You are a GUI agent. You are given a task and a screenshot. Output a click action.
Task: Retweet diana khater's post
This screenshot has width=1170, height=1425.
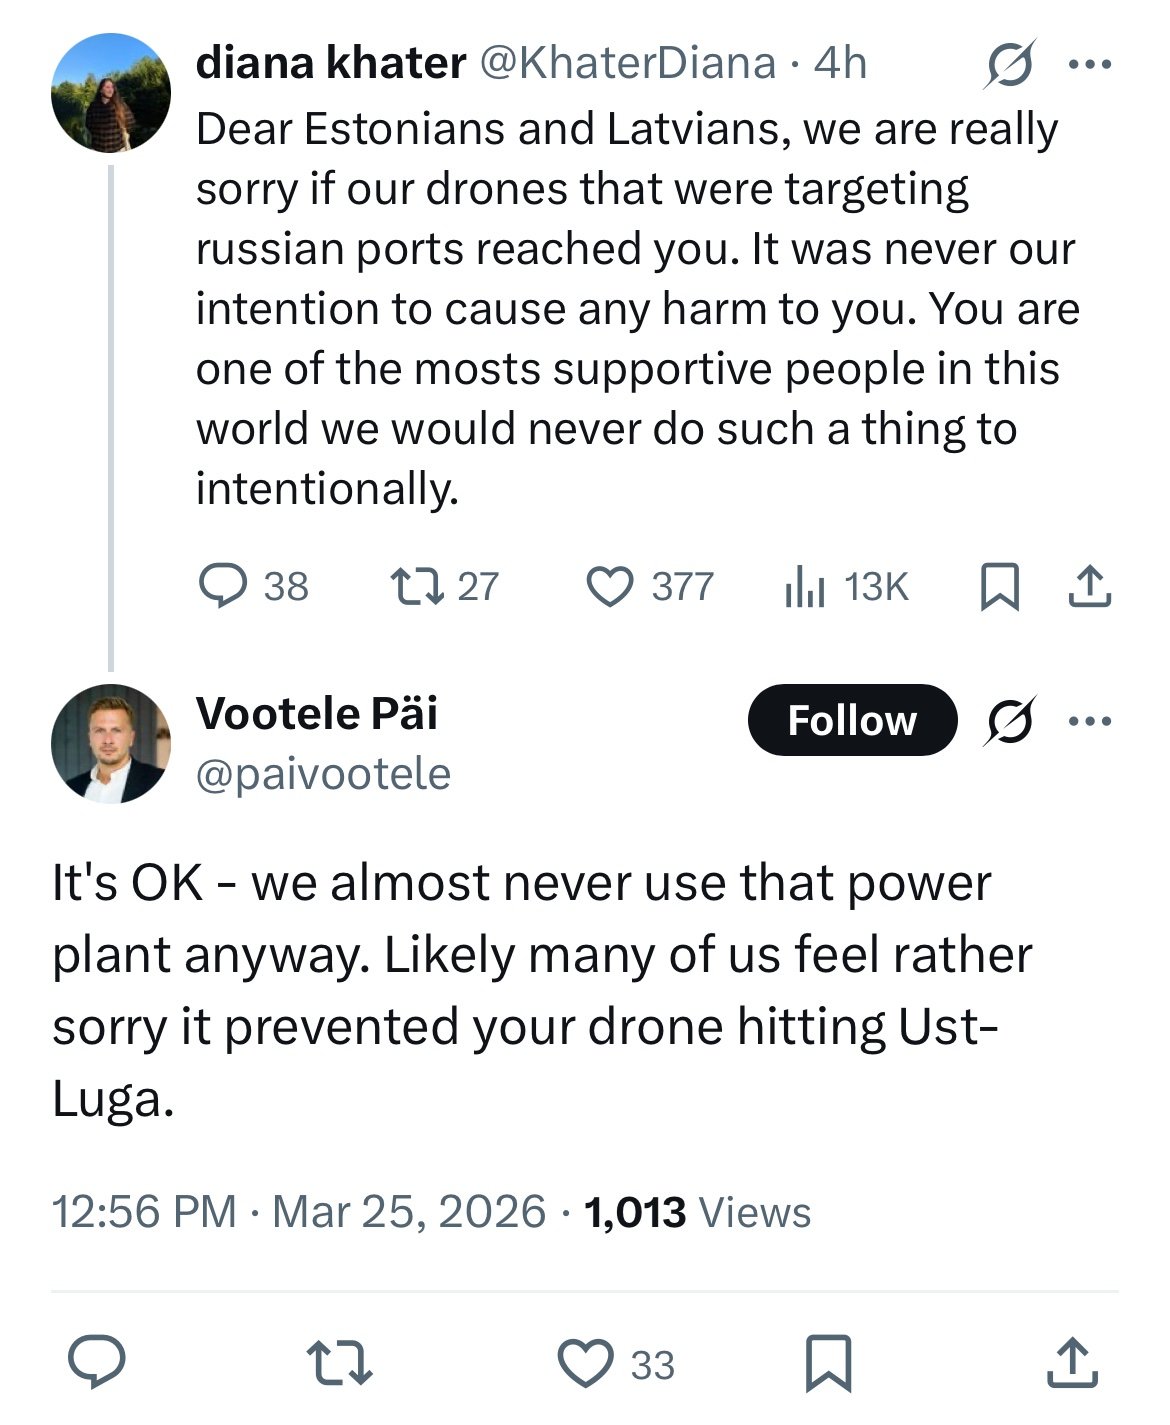[416, 586]
